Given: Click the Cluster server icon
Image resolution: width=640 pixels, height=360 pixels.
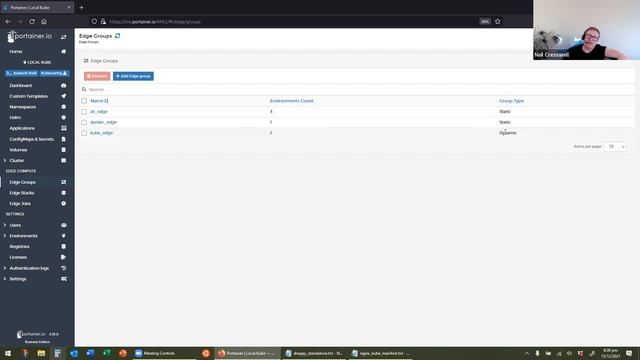Looking at the screenshot, I should point(64,160).
